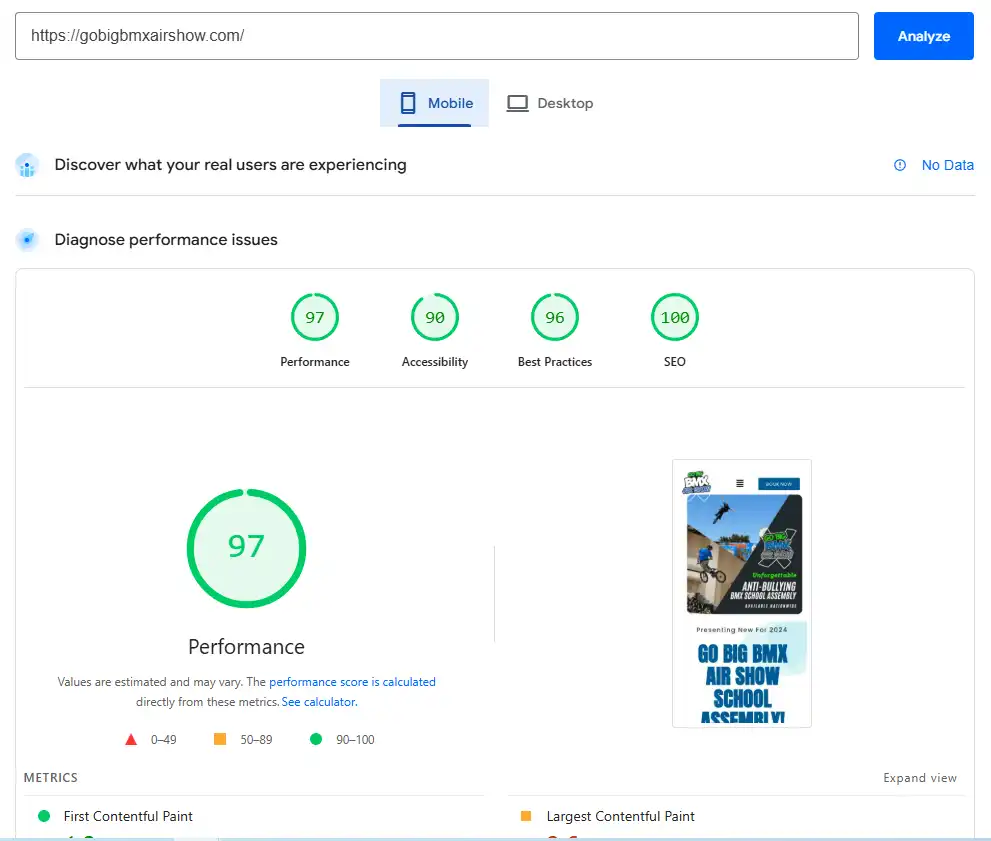Click the orange Largest Contentful Paint indicator
This screenshot has width=991, height=841.
coord(526,816)
